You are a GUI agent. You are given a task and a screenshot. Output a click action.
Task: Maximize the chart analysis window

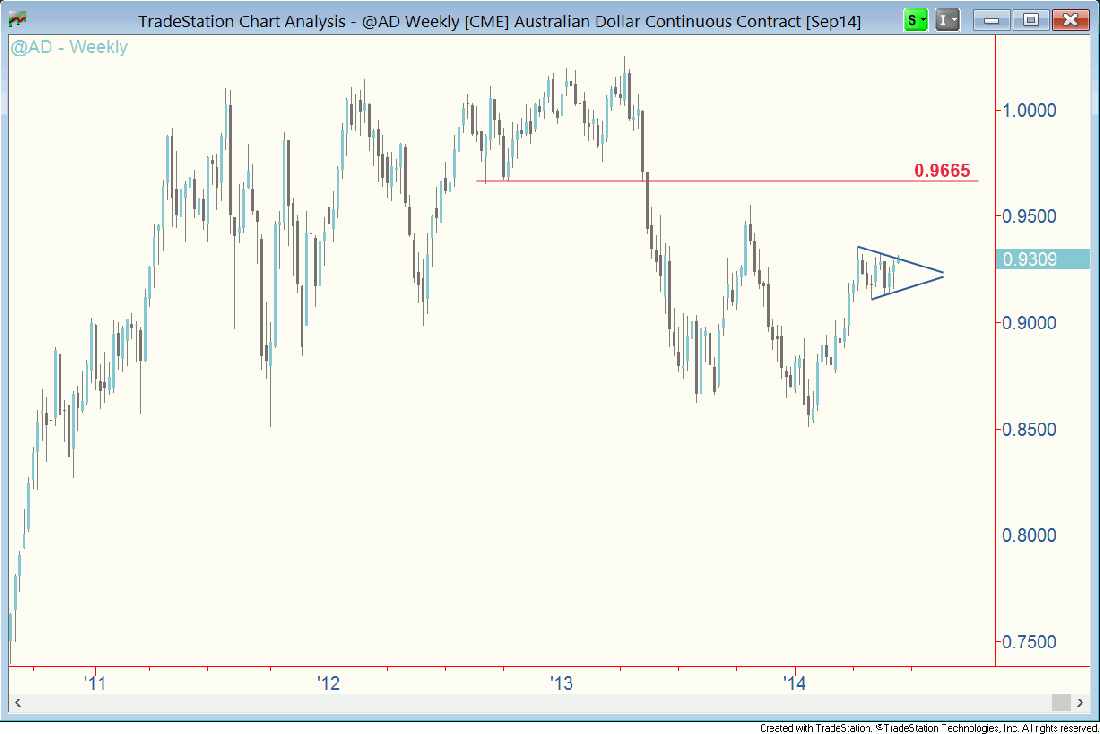click(x=1030, y=19)
